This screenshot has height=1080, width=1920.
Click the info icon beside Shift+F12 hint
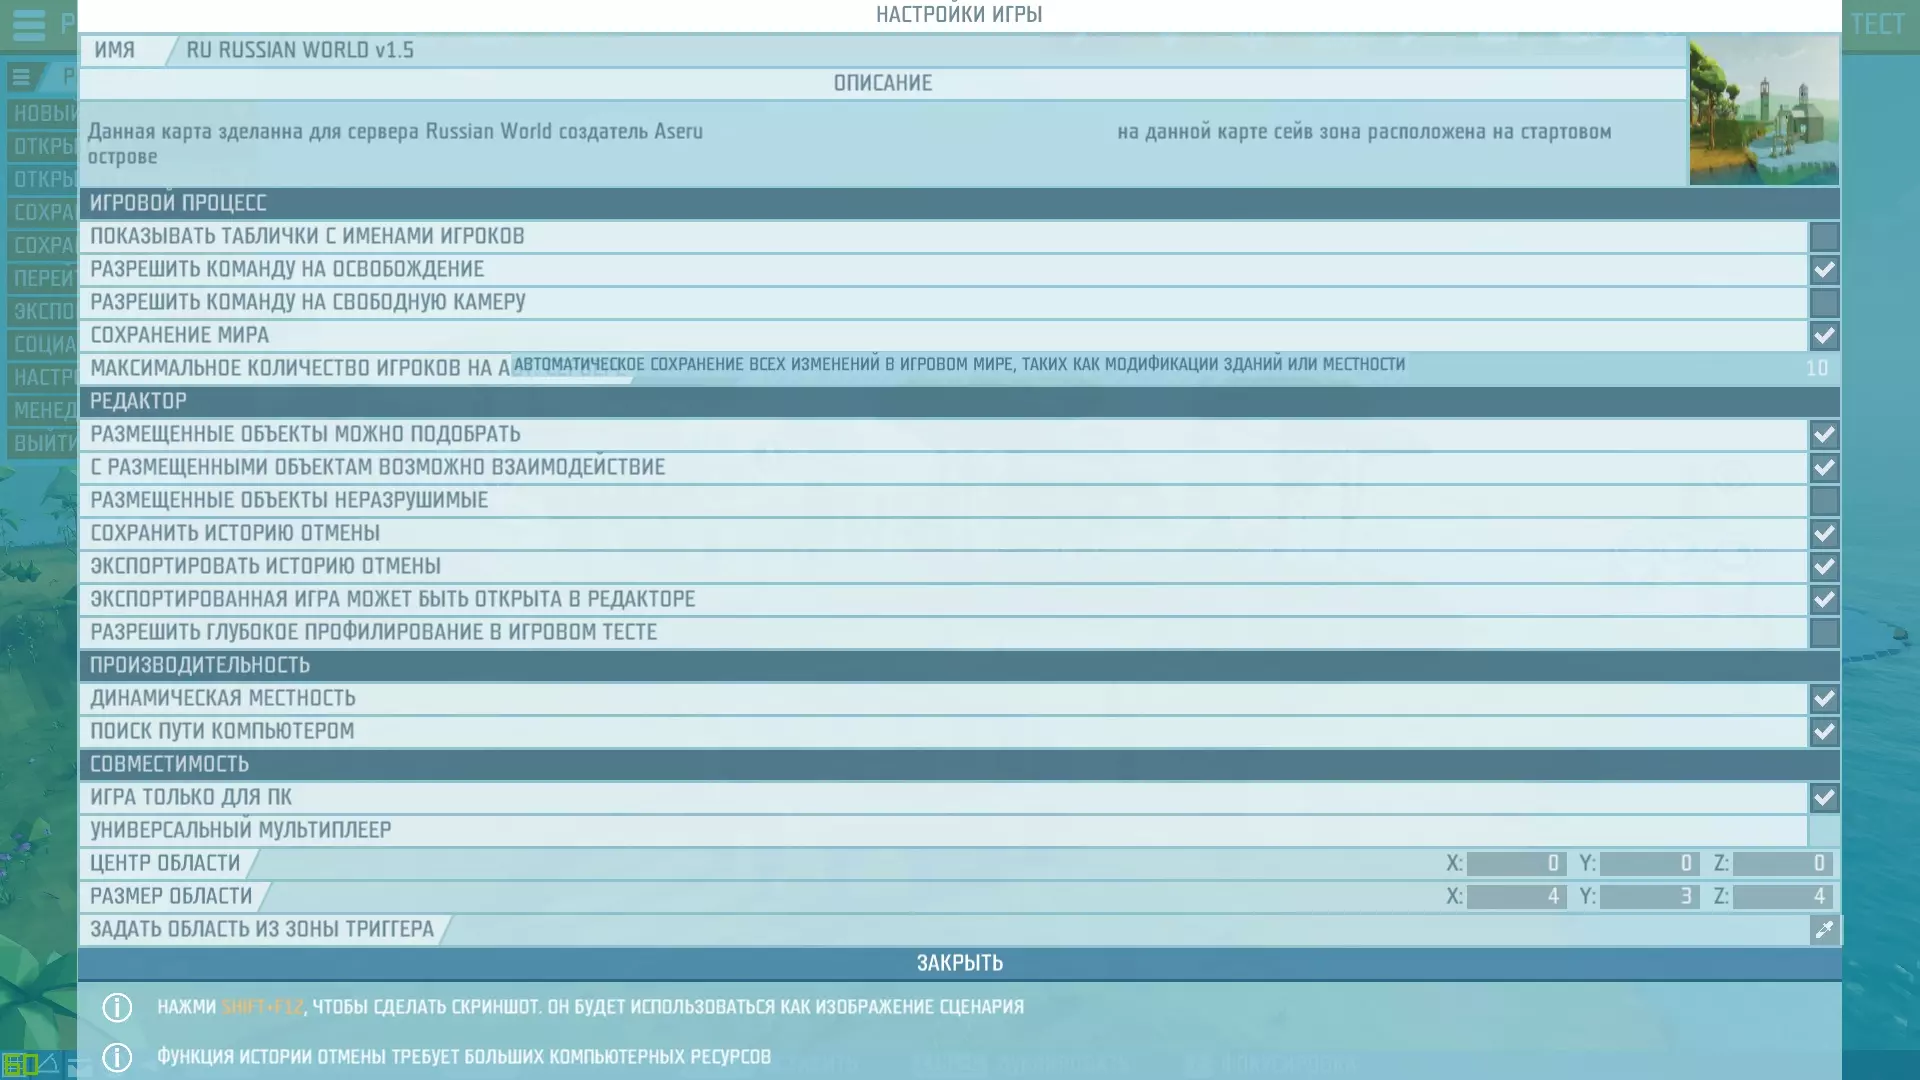tap(117, 1007)
